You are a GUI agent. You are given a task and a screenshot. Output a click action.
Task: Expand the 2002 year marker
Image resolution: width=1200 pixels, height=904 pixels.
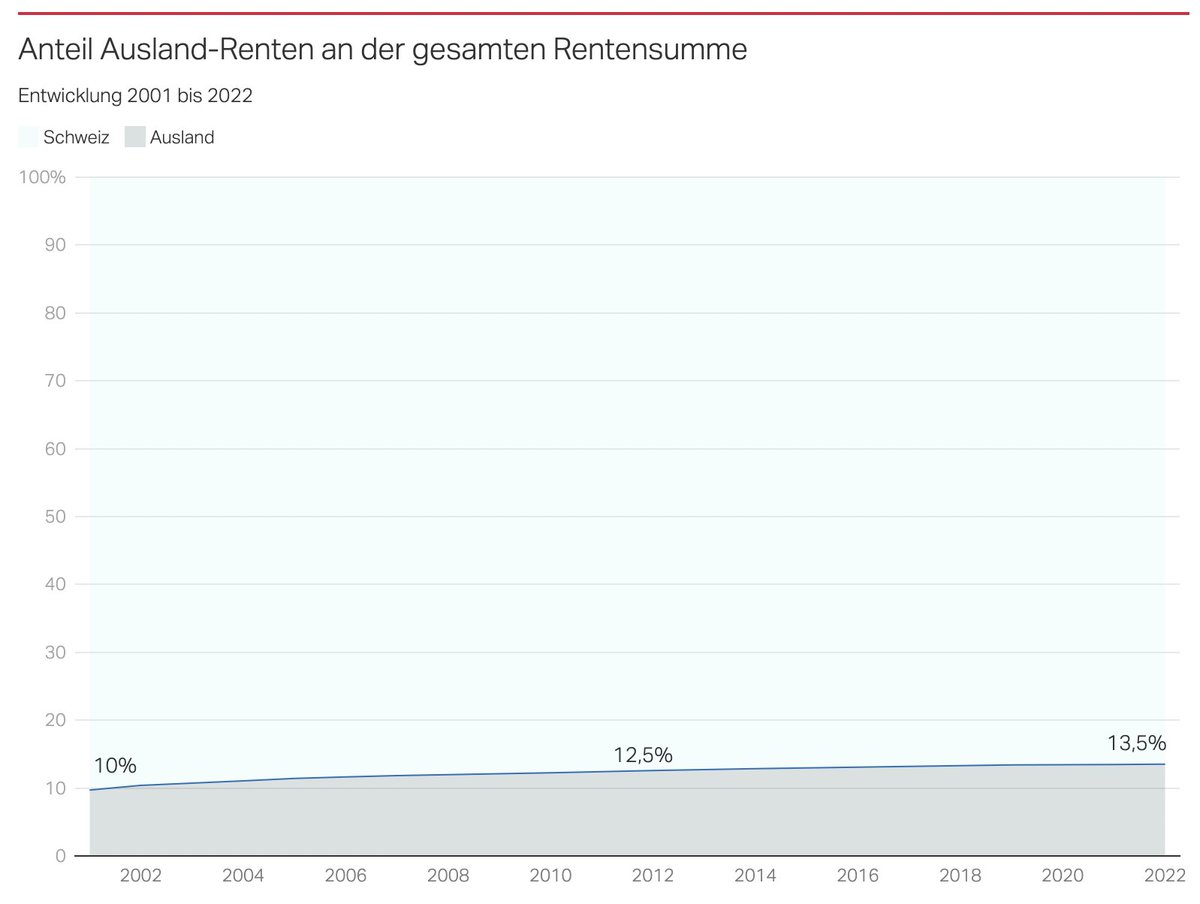[141, 876]
